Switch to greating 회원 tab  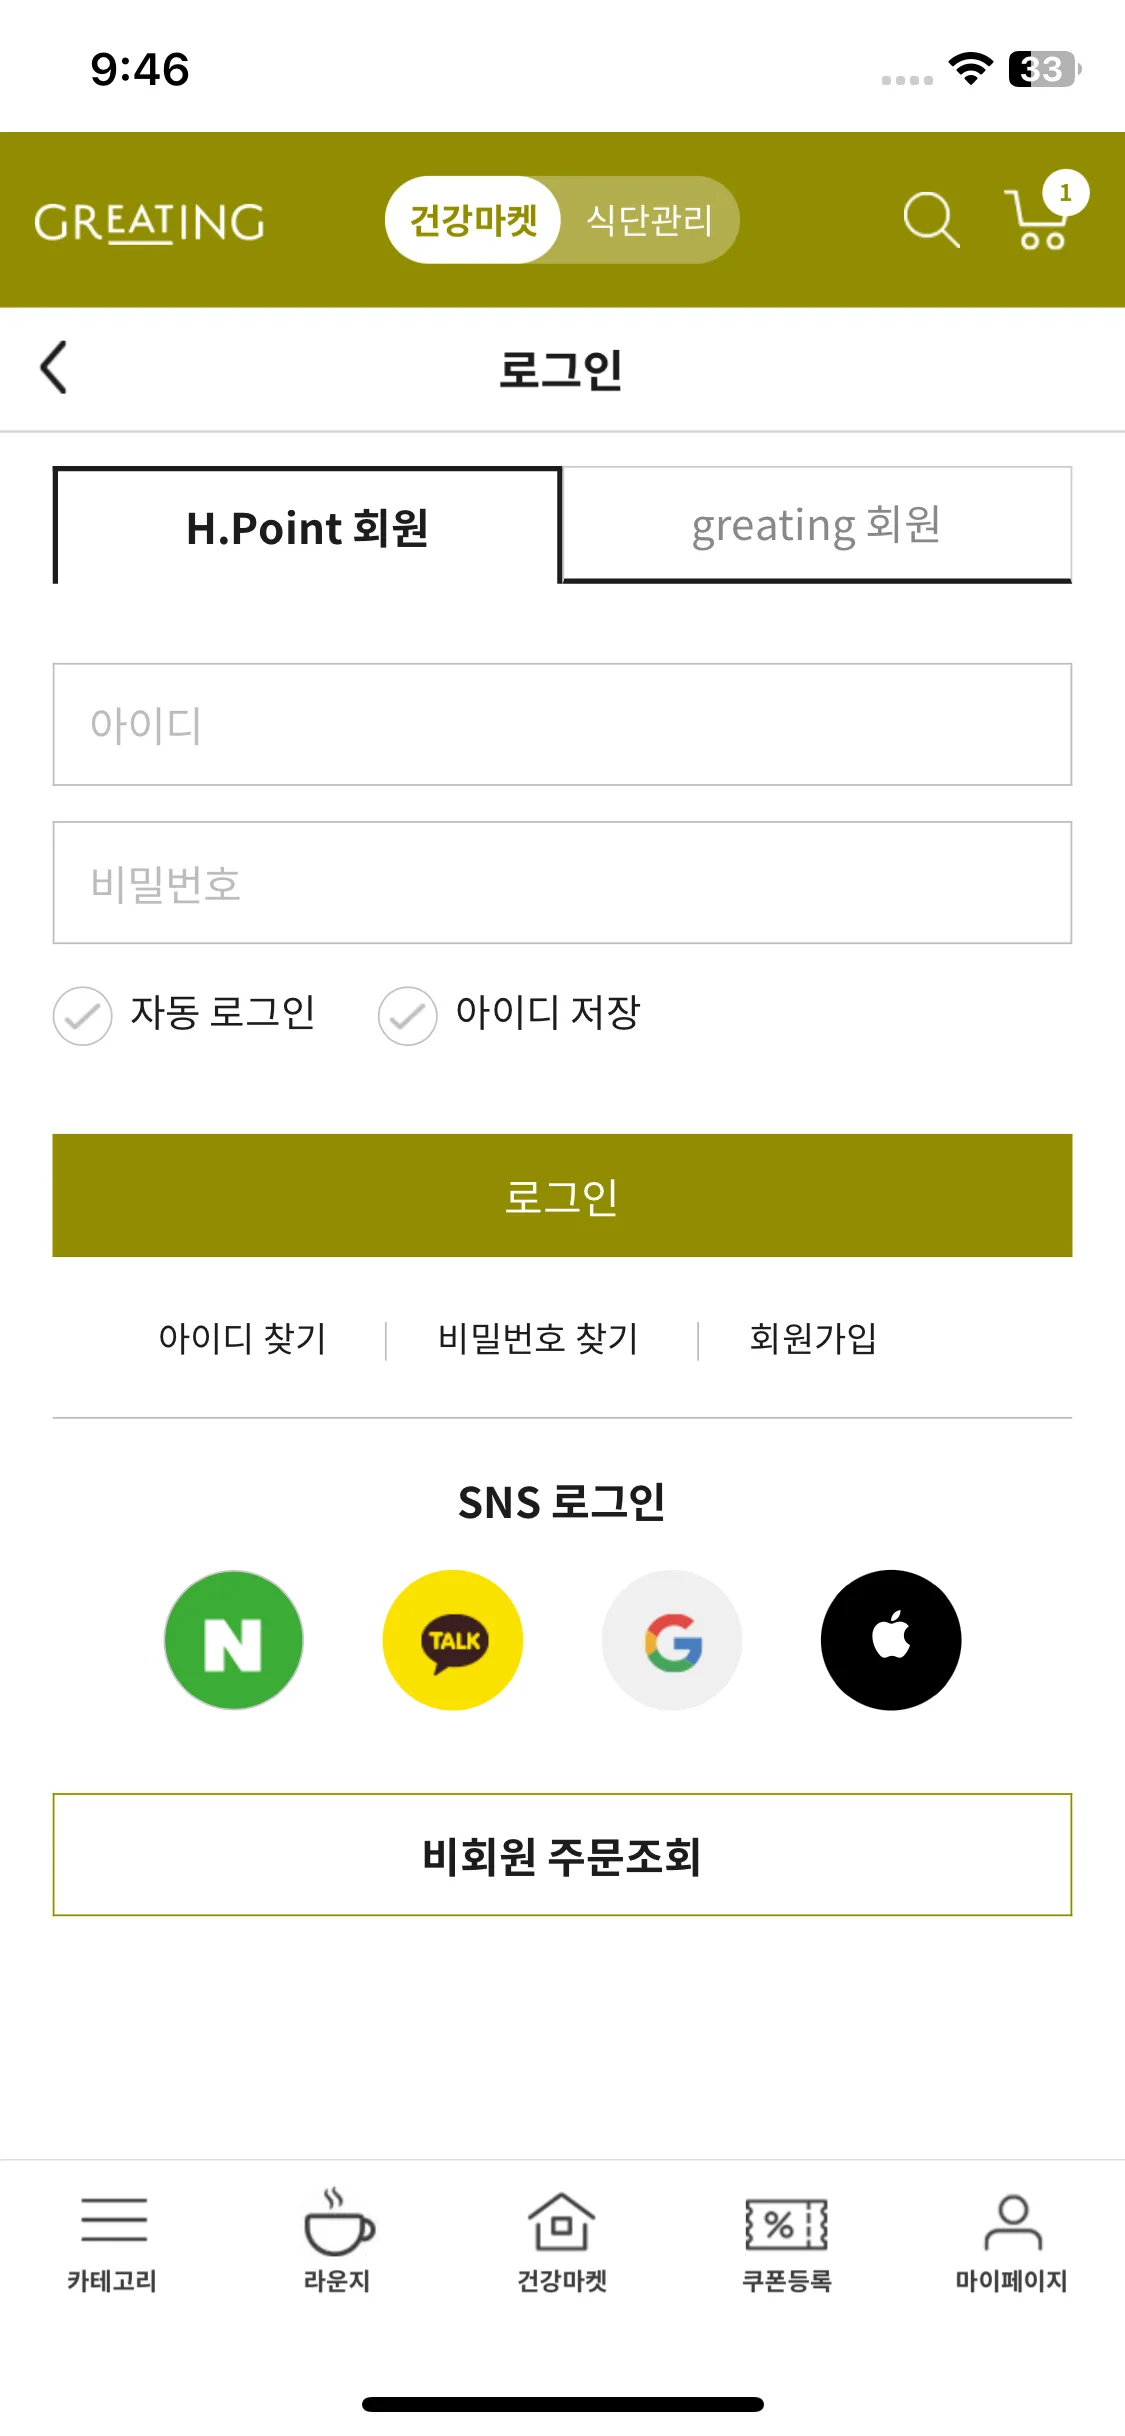coord(816,525)
